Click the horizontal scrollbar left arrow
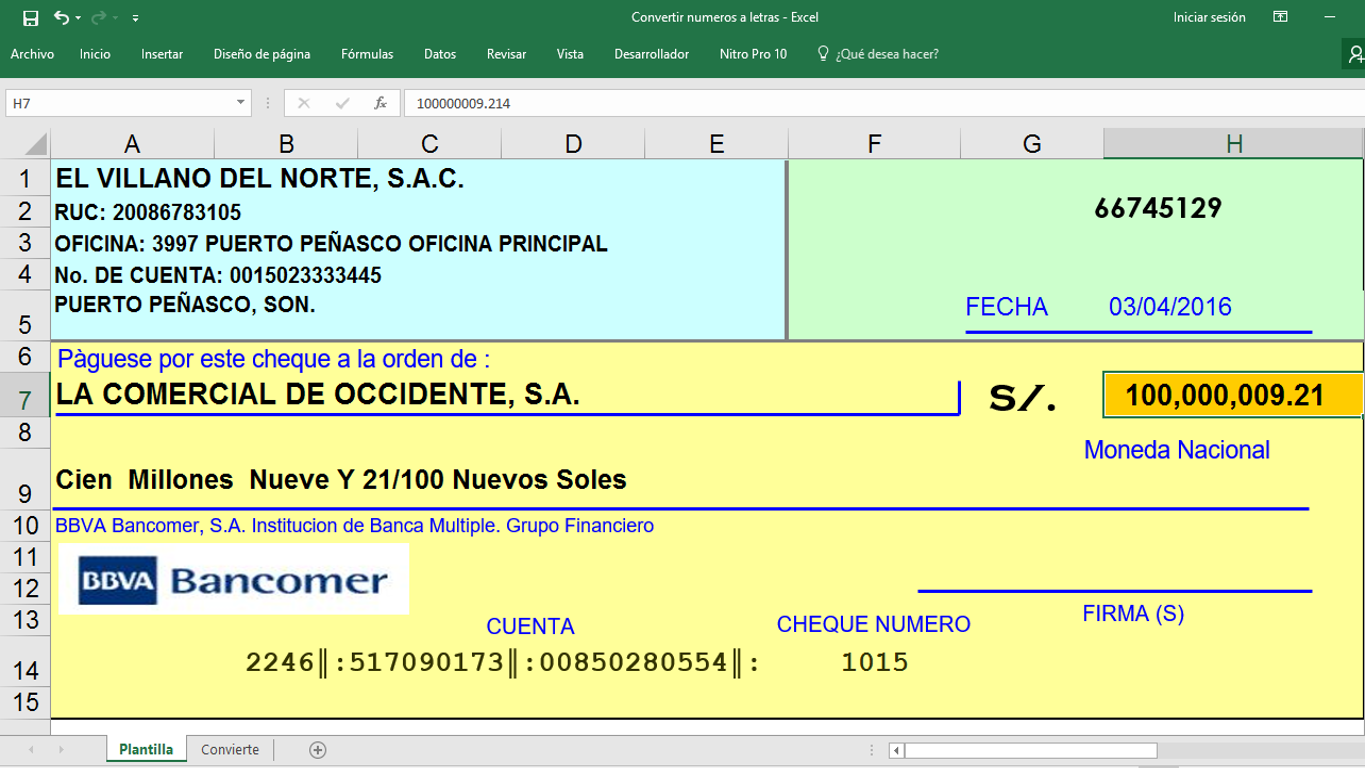Screen dimensions: 1365x768 pos(897,750)
